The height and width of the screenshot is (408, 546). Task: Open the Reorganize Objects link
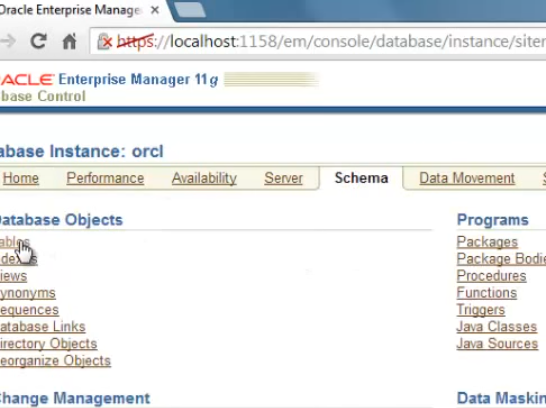[x=55, y=361]
